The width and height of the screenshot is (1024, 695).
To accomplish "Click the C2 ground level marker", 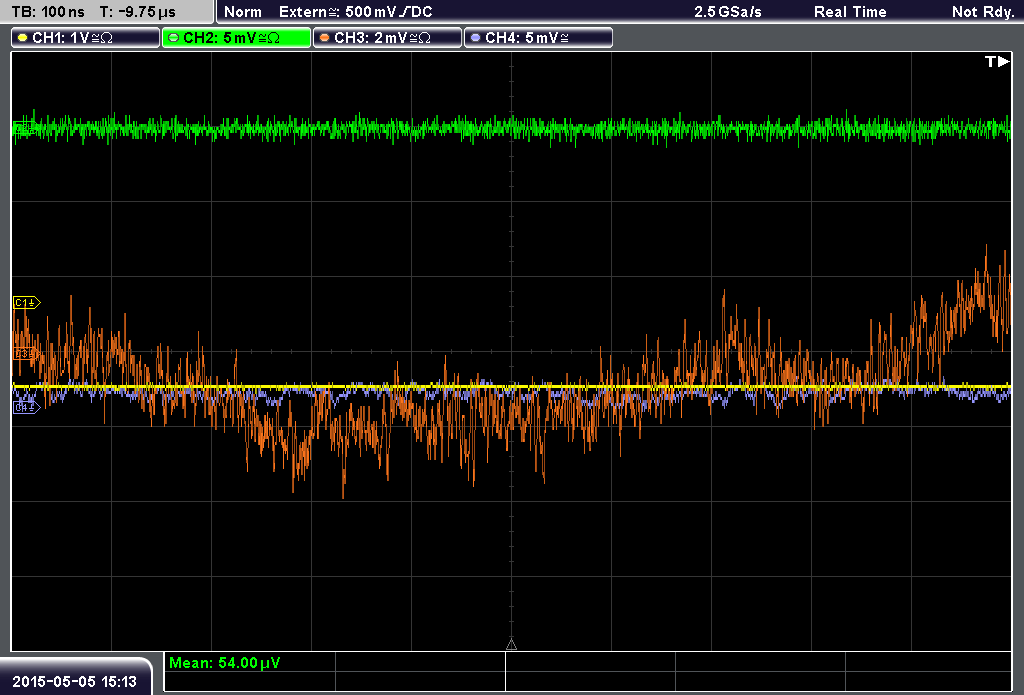I will pyautogui.click(x=25, y=129).
